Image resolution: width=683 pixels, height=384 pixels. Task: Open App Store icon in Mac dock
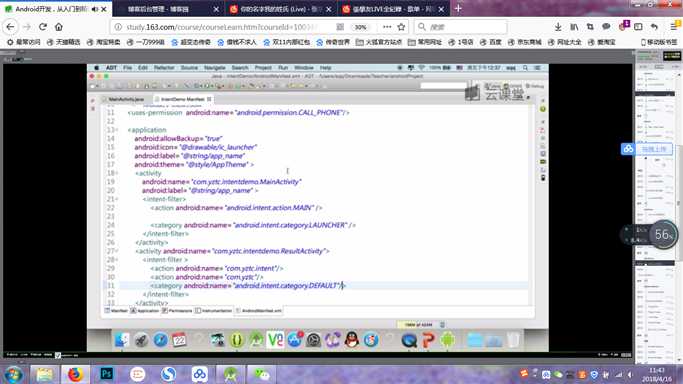(x=295, y=340)
